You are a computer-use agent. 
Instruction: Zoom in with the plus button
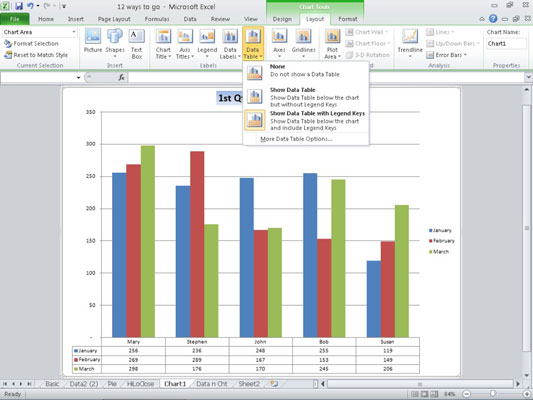[527, 394]
